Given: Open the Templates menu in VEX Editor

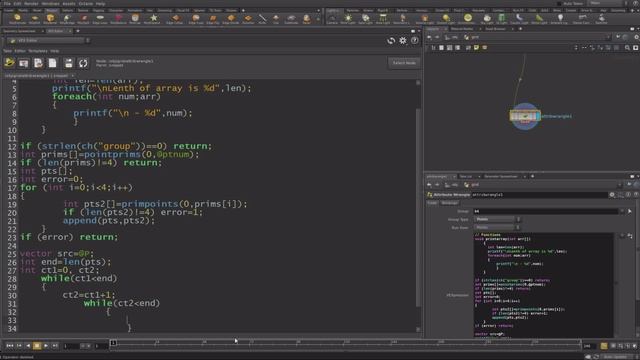Looking at the screenshot, I should [38, 51].
